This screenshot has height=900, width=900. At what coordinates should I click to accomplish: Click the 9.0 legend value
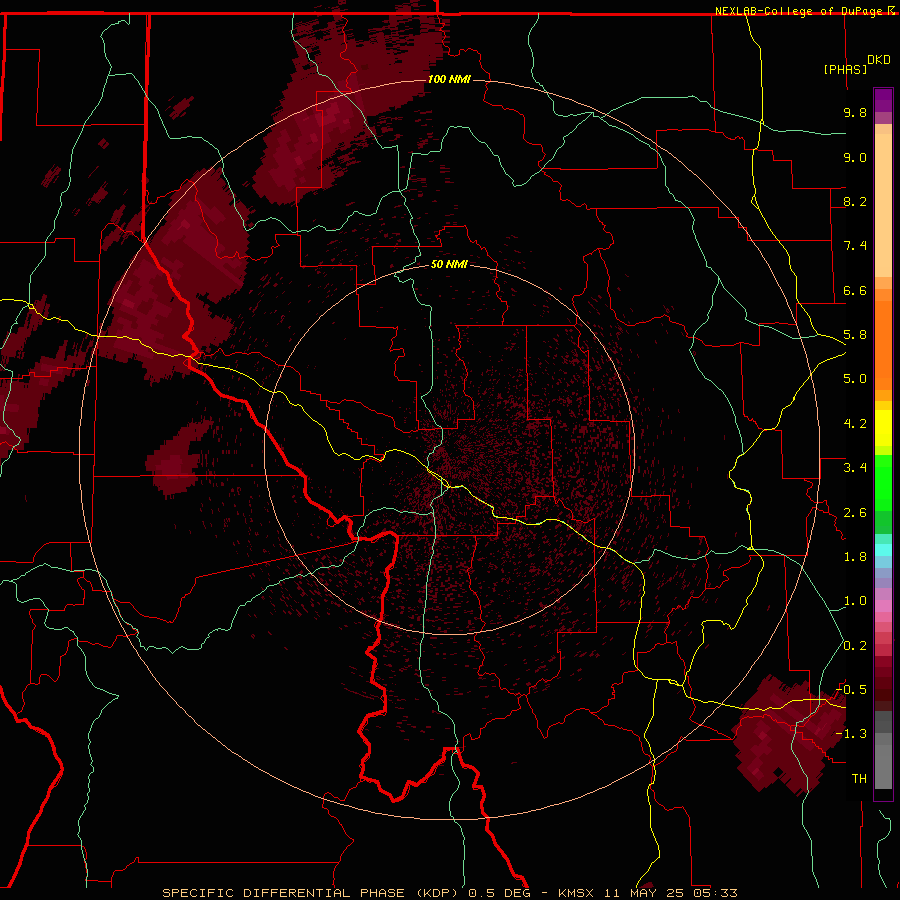855,157
